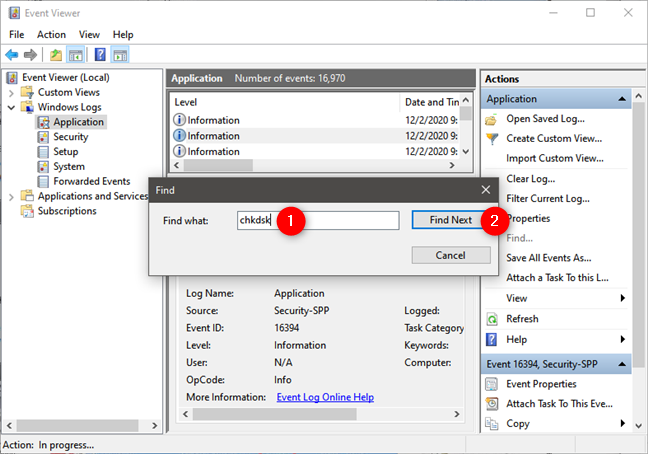Click Attach a Task To this Log action

557,278
